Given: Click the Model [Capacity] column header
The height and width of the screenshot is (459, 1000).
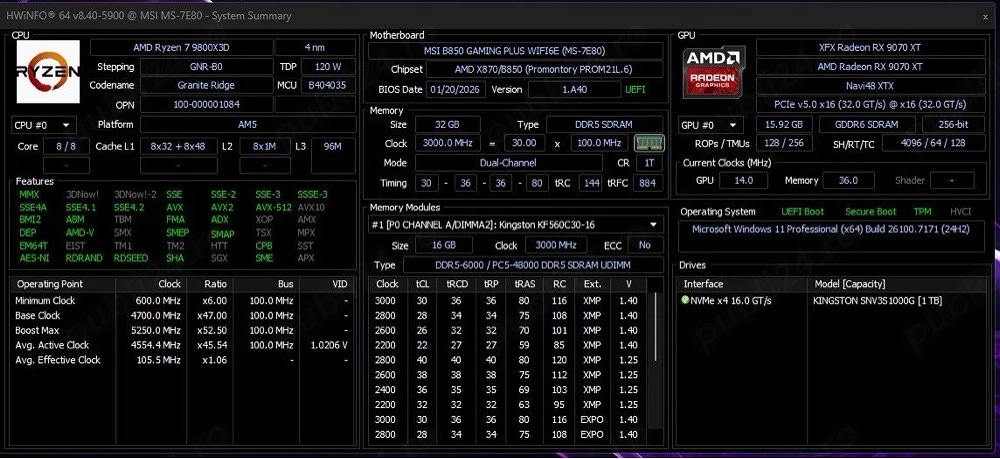Looking at the screenshot, I should (848, 284).
